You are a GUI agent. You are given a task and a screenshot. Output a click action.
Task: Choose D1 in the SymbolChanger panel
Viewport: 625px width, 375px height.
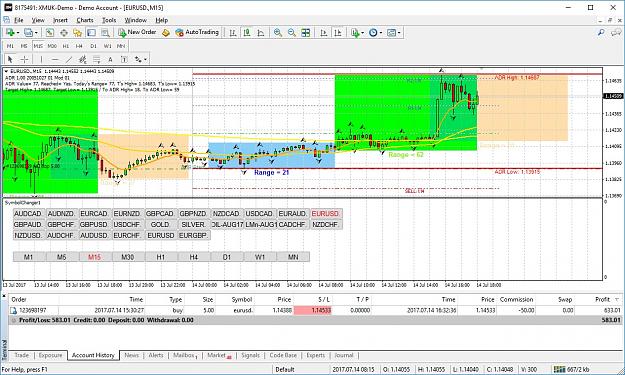click(x=227, y=257)
